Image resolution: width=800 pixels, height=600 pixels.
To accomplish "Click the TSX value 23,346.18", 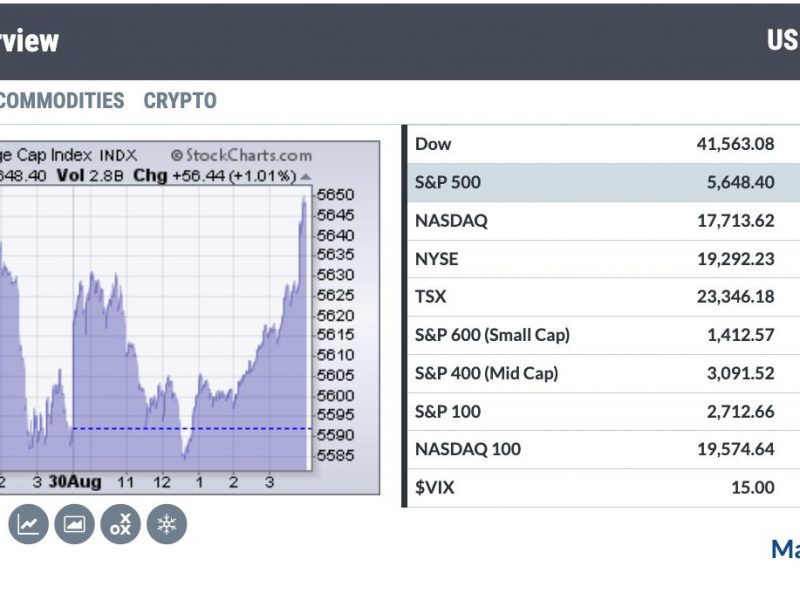I will [736, 297].
